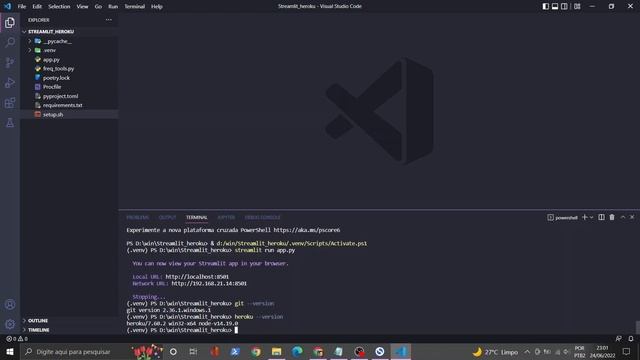This screenshot has width=640, height=360.
Task: Select setup.sh file
Action: (69, 115)
